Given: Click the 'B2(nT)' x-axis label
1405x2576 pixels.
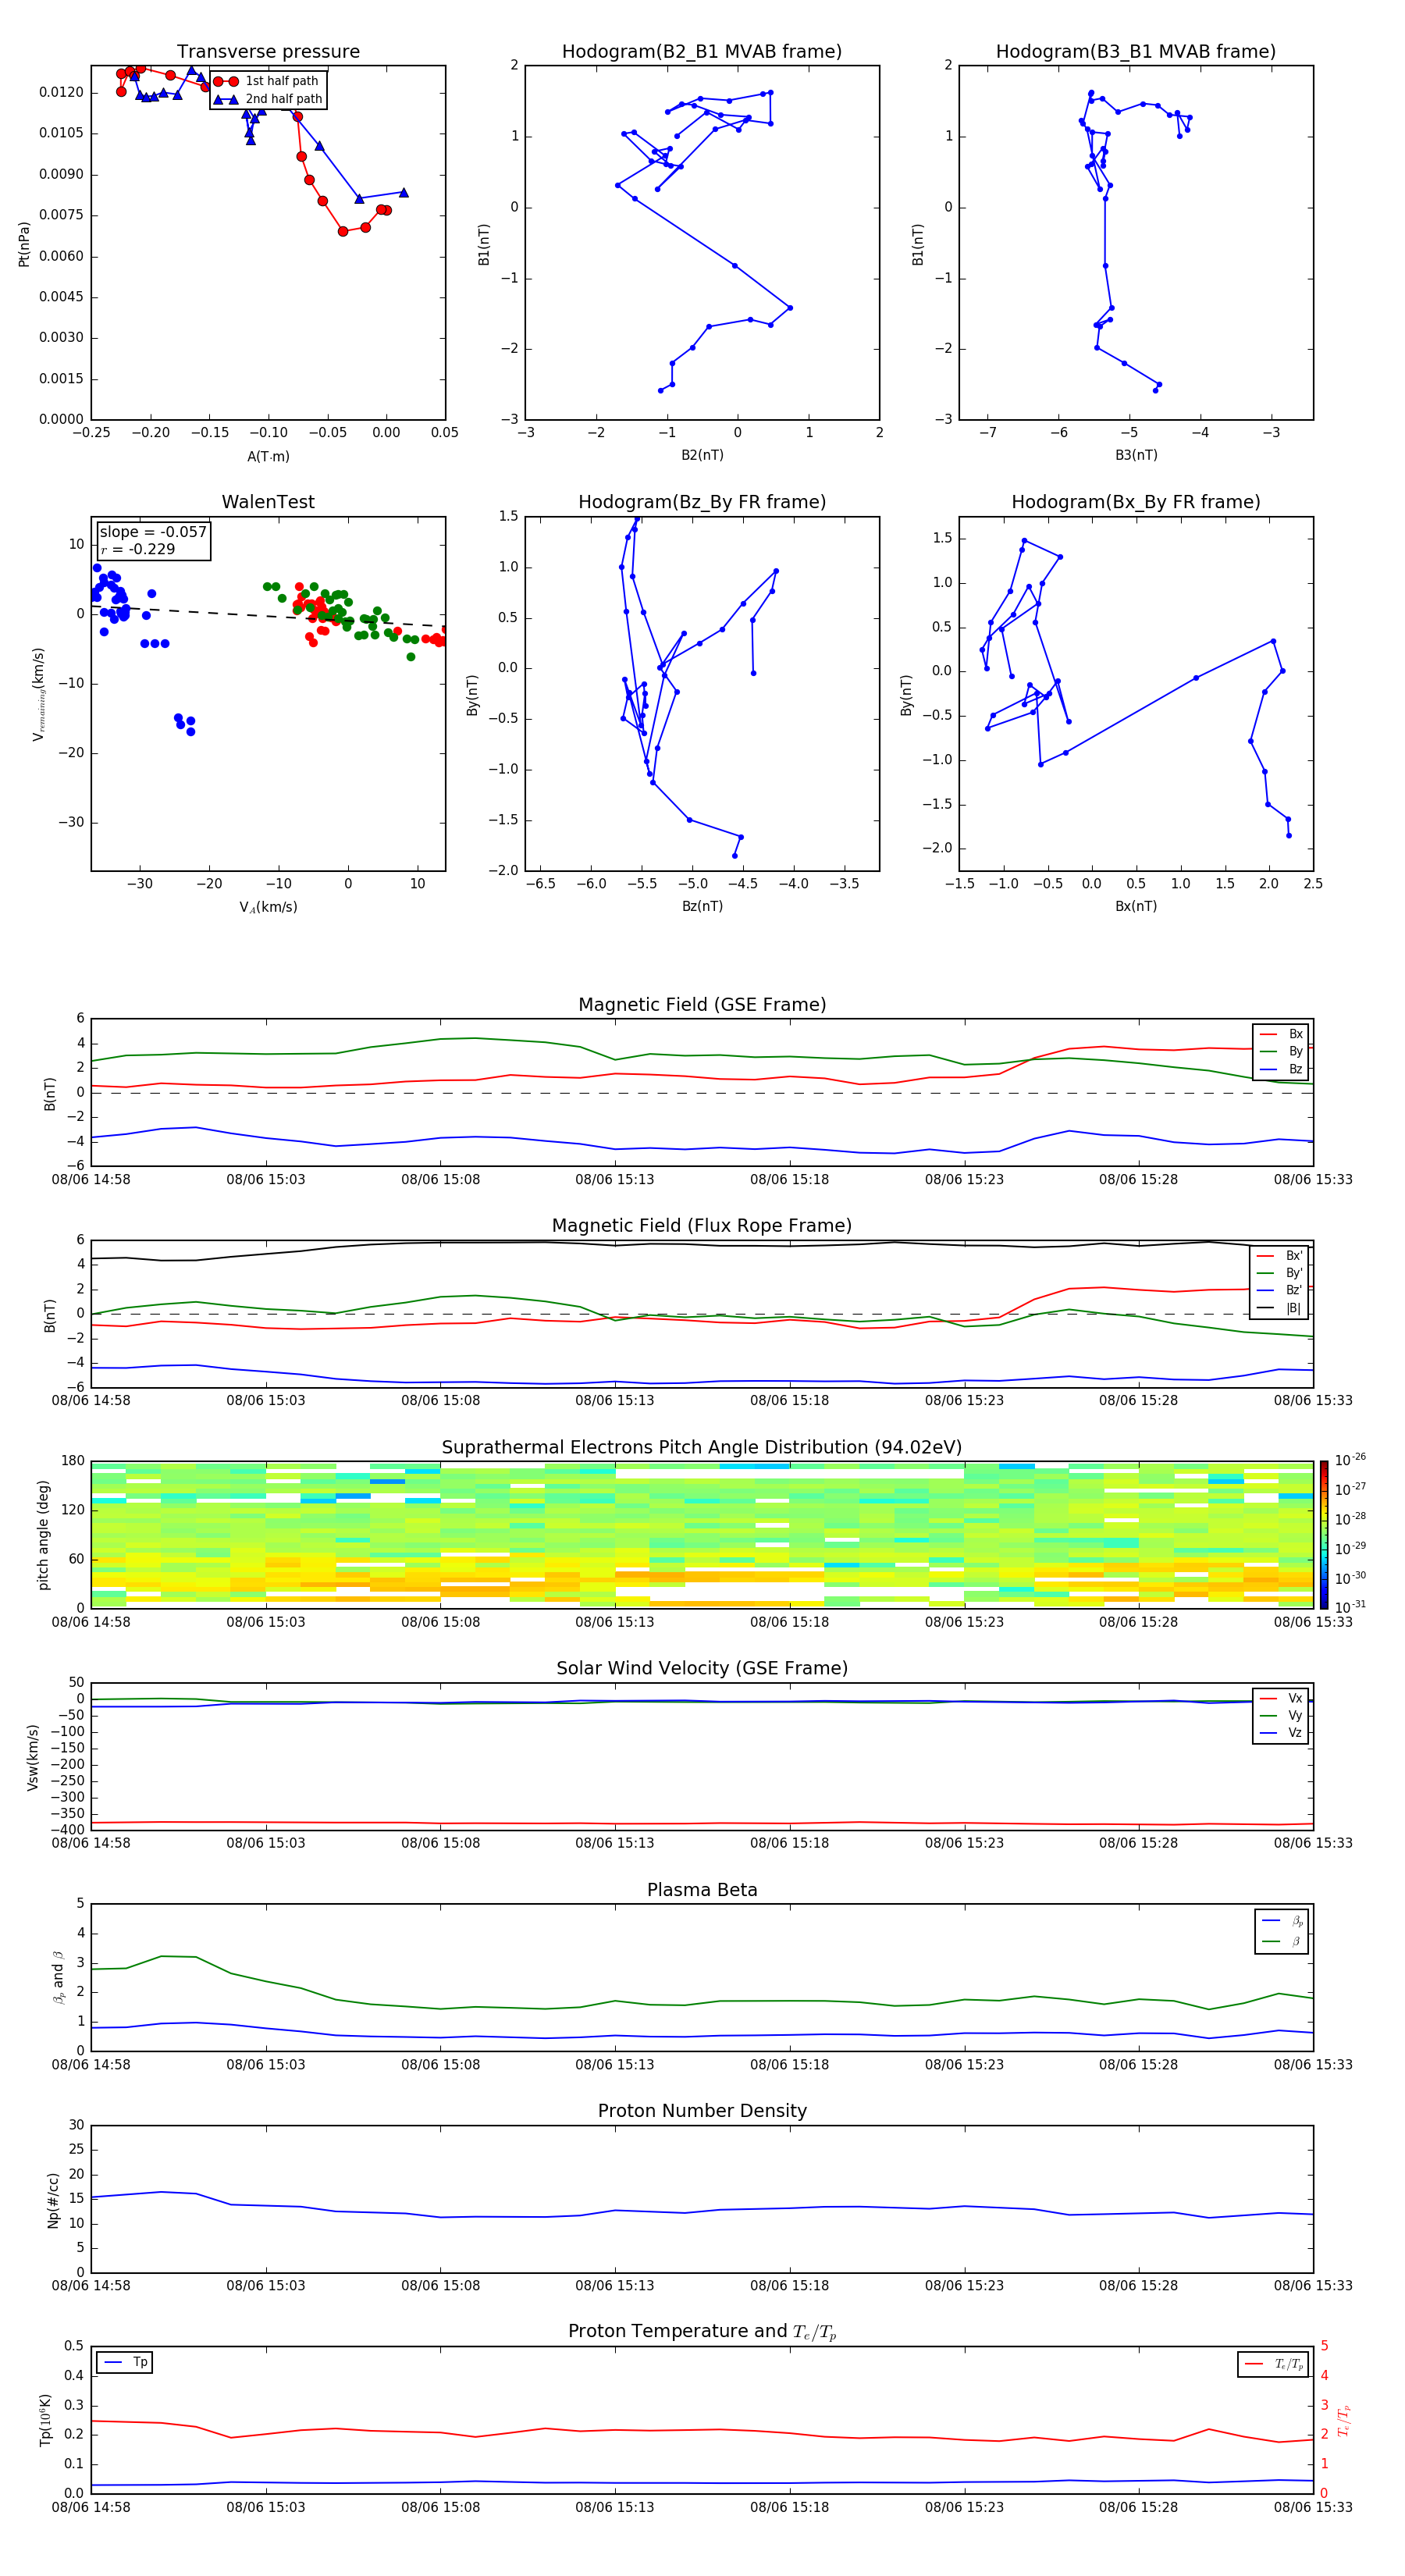Looking at the screenshot, I should click(702, 455).
